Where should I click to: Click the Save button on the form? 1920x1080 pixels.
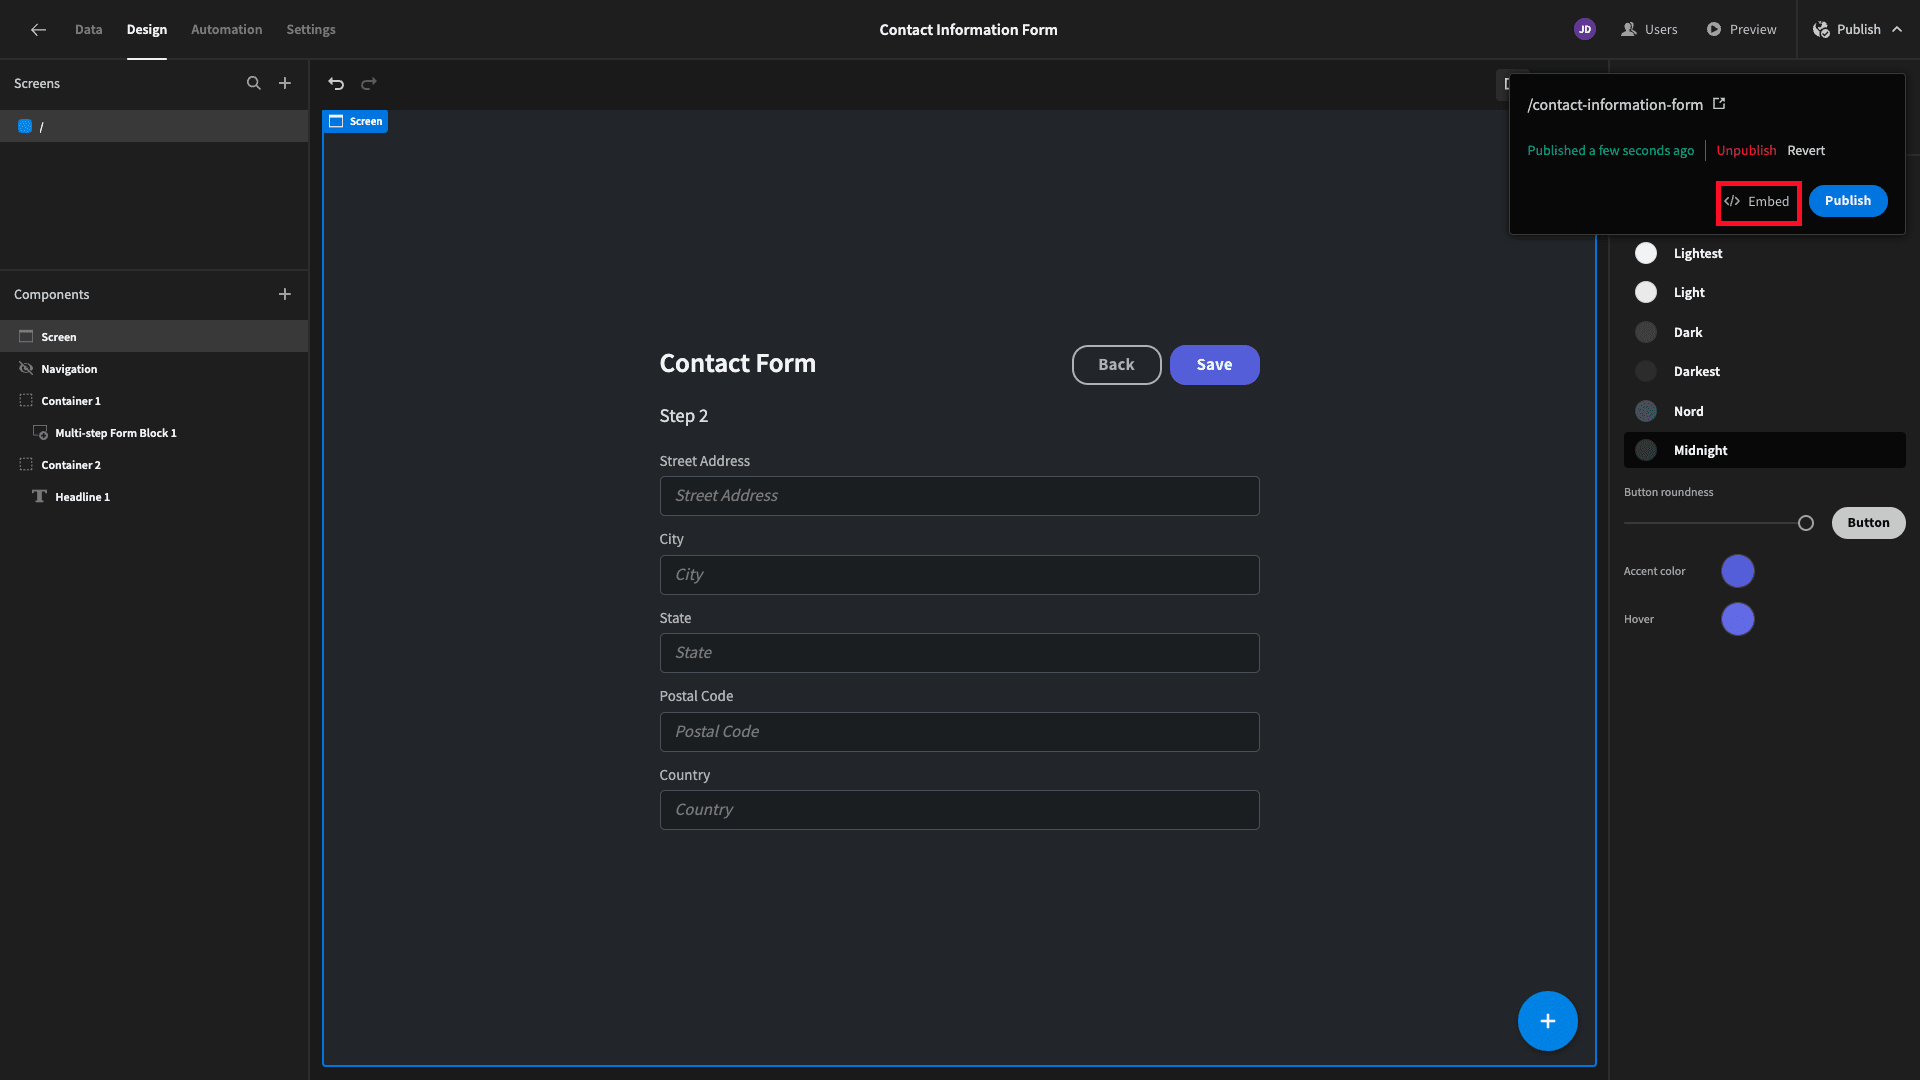[x=1214, y=365]
